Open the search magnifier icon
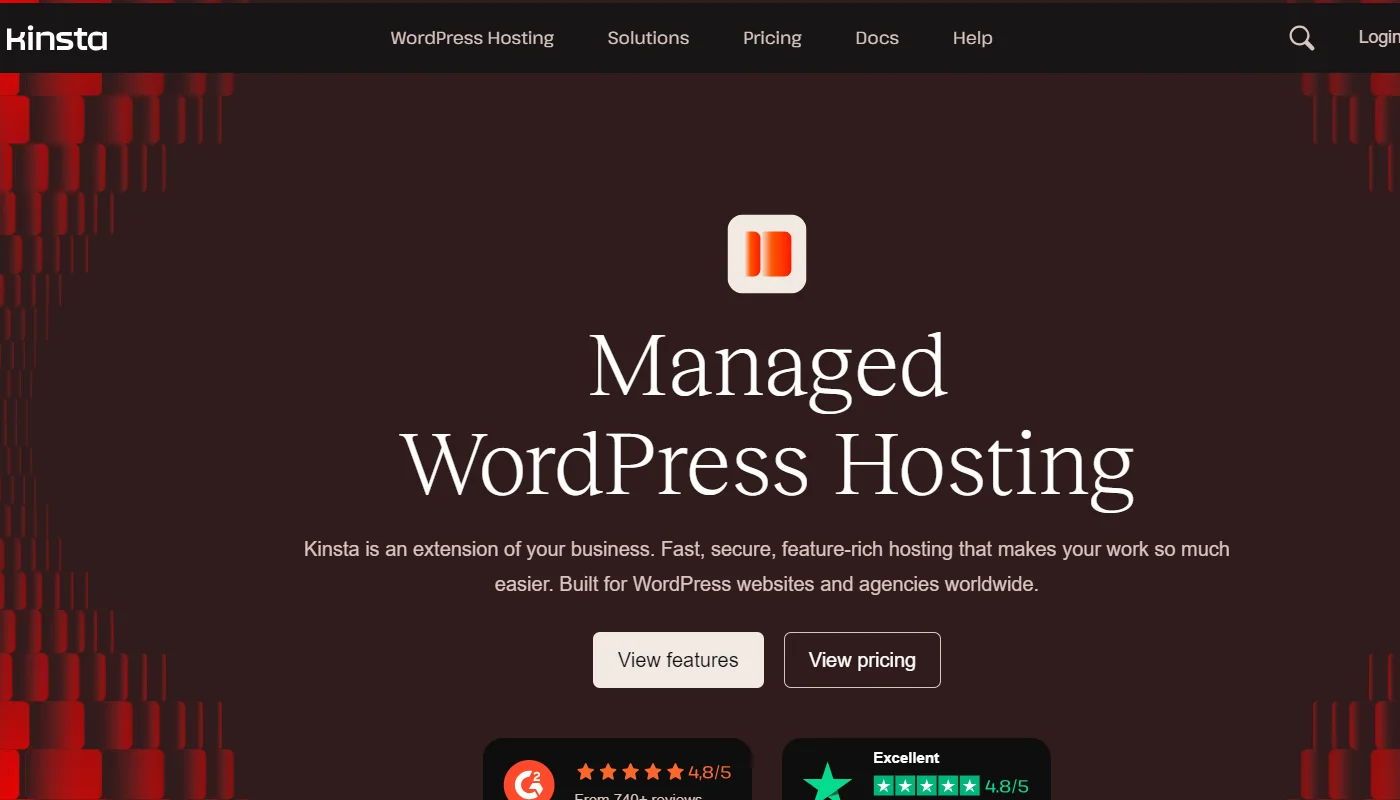The width and height of the screenshot is (1400, 800). pyautogui.click(x=1301, y=38)
